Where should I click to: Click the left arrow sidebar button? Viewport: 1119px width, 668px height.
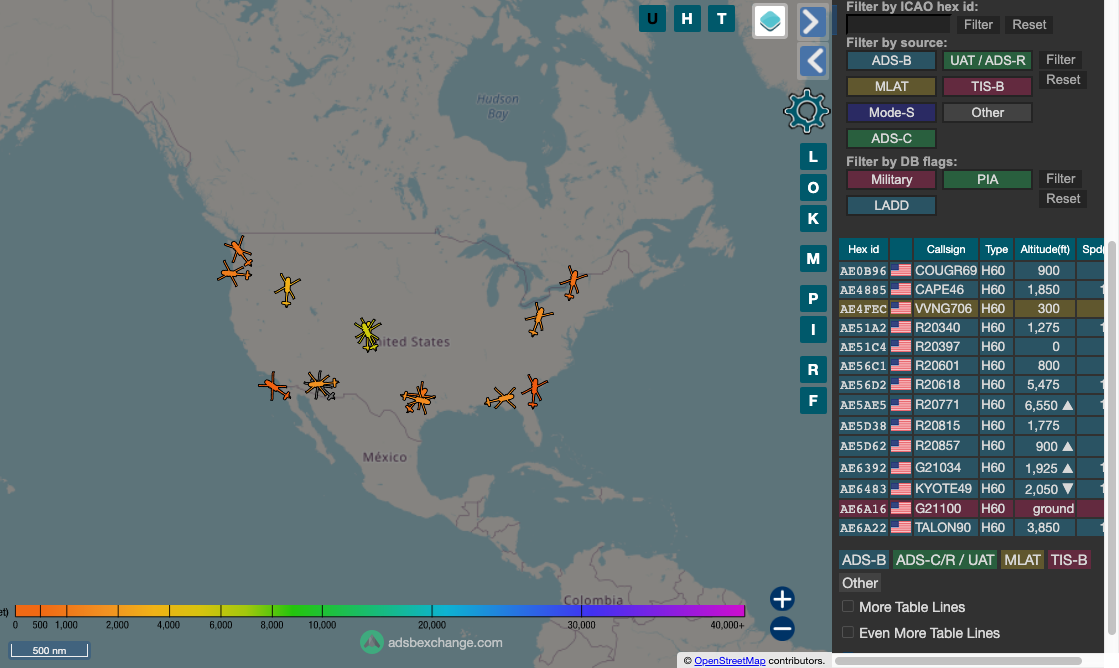813,61
